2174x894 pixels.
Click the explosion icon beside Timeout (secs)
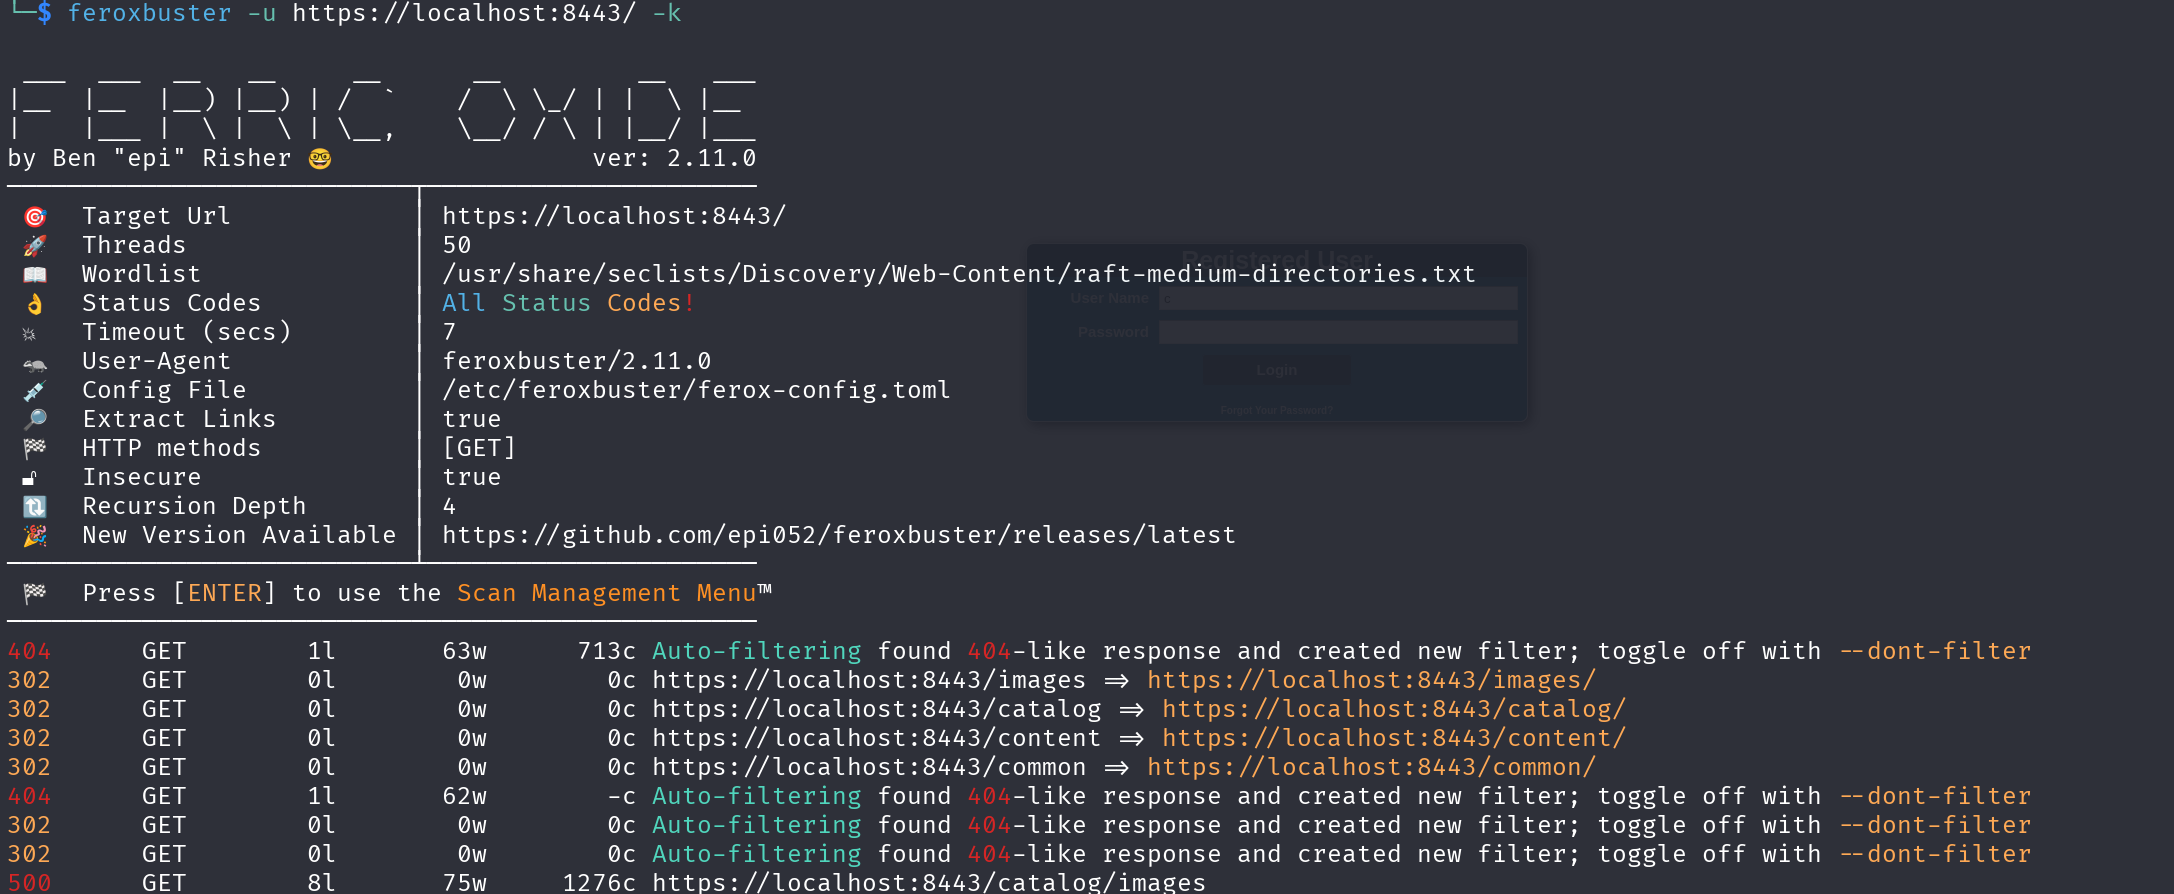(x=29, y=334)
